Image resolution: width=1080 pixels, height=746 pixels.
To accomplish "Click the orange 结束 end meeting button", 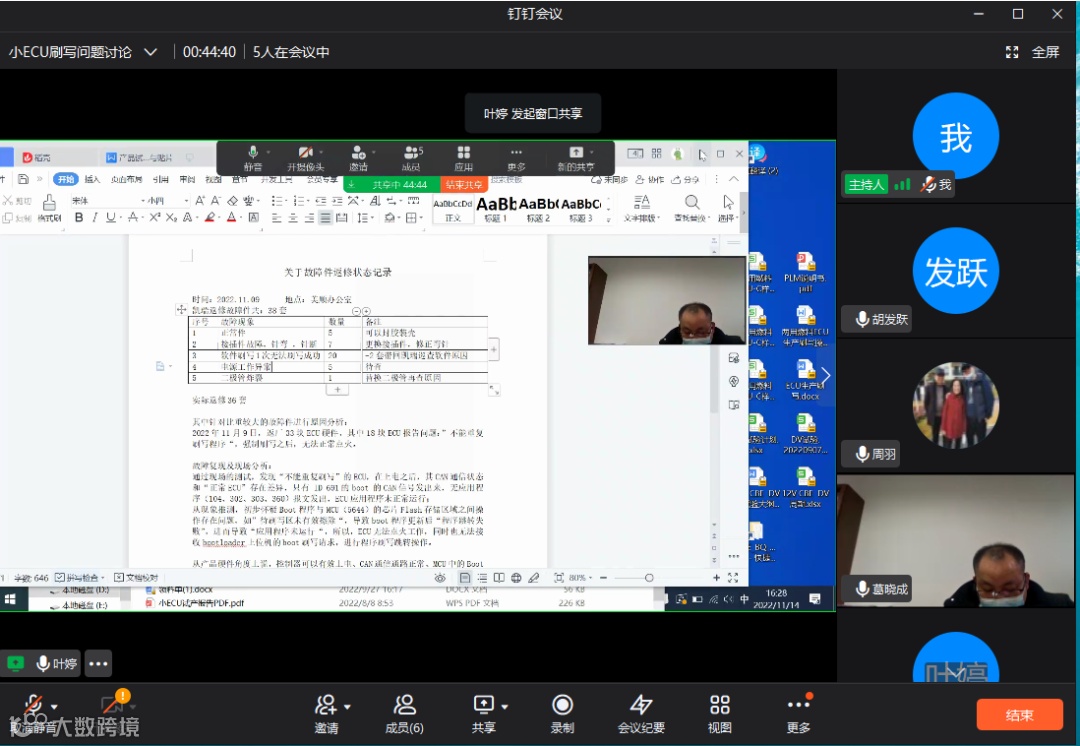I will pyautogui.click(x=1019, y=715).
